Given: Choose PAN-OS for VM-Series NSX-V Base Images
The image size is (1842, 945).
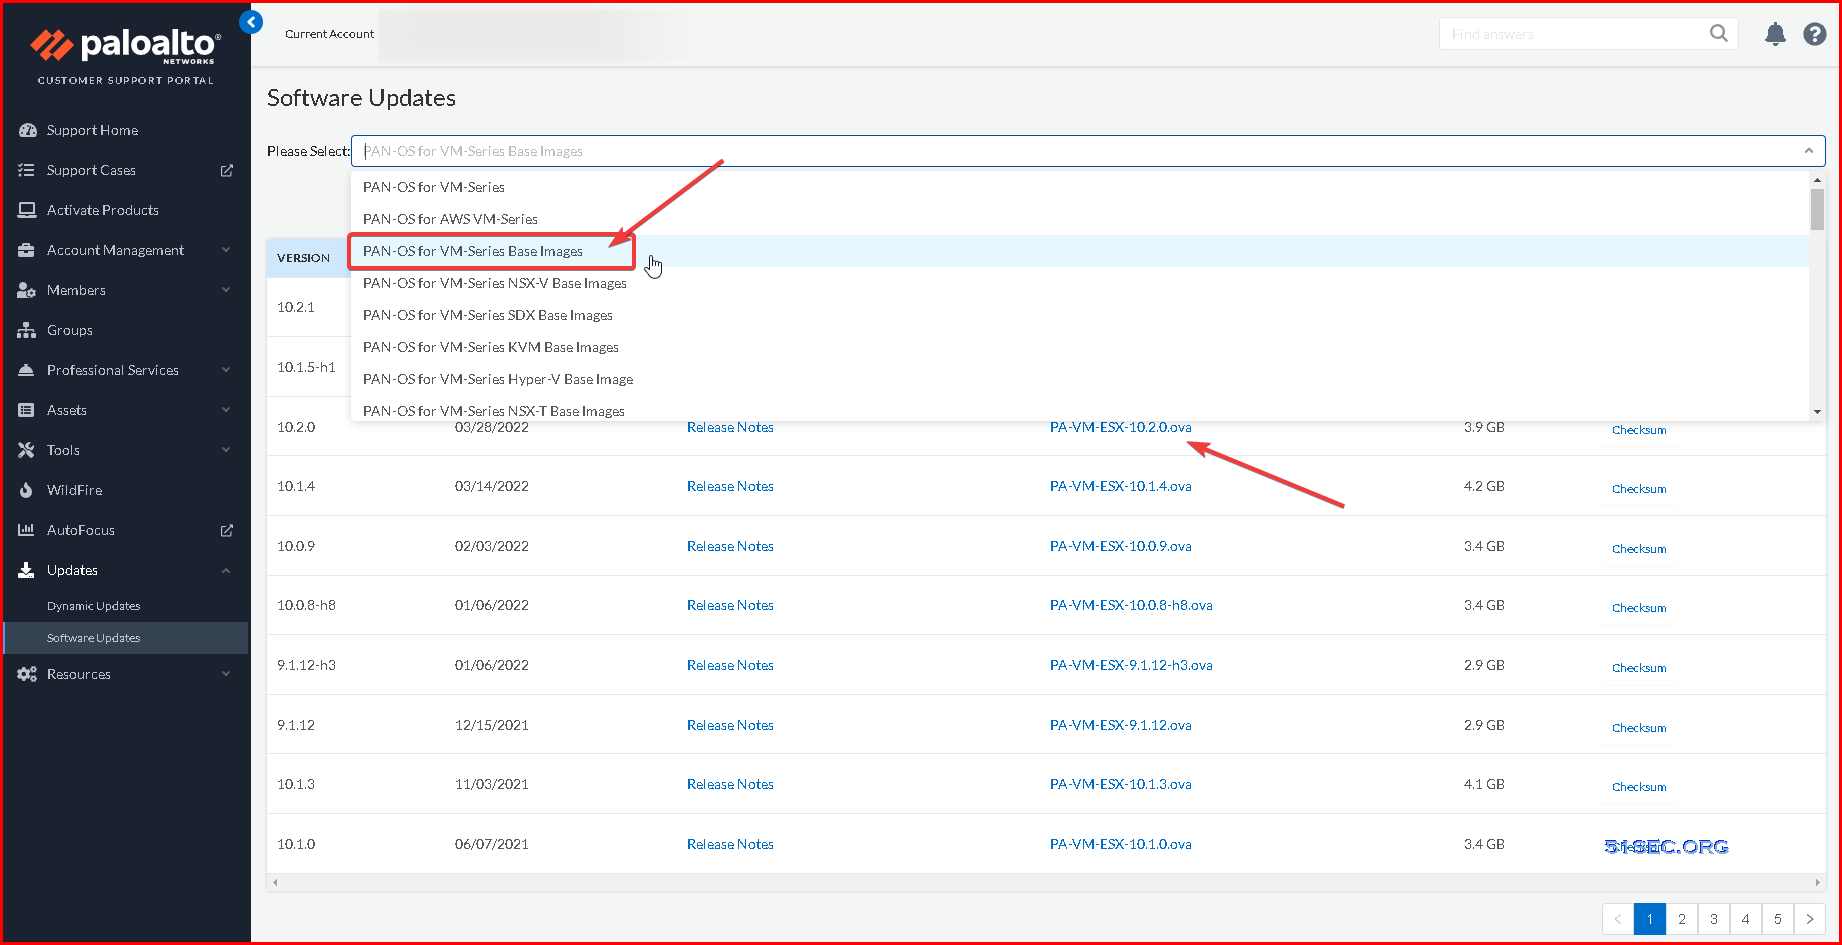Looking at the screenshot, I should 1080,283.
